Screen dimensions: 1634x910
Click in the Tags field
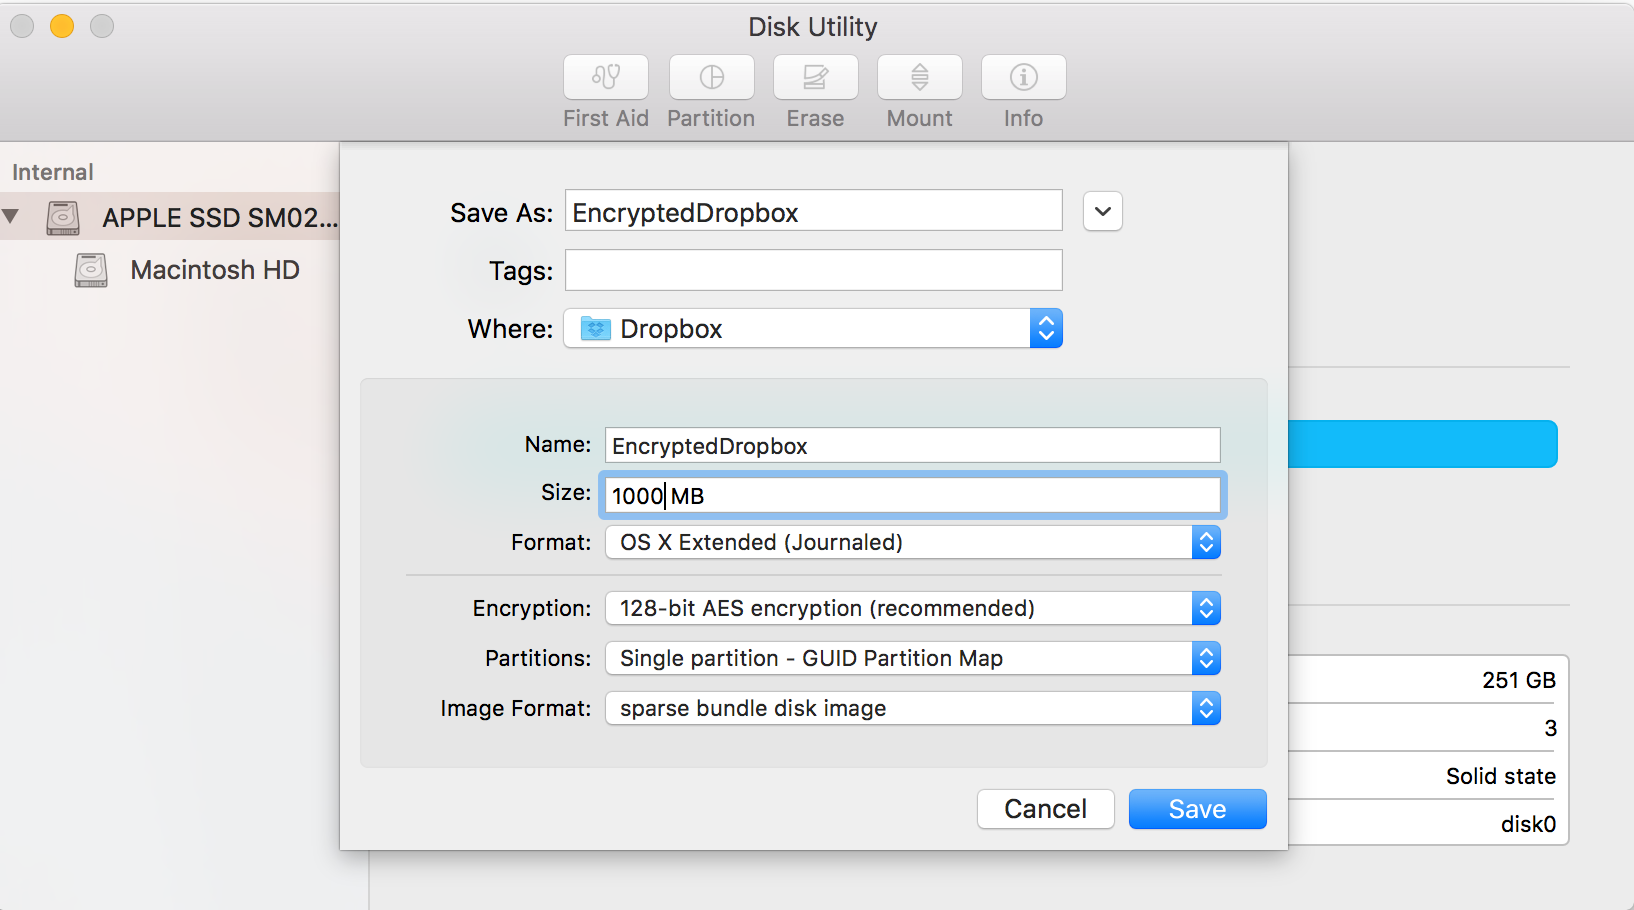pos(813,270)
